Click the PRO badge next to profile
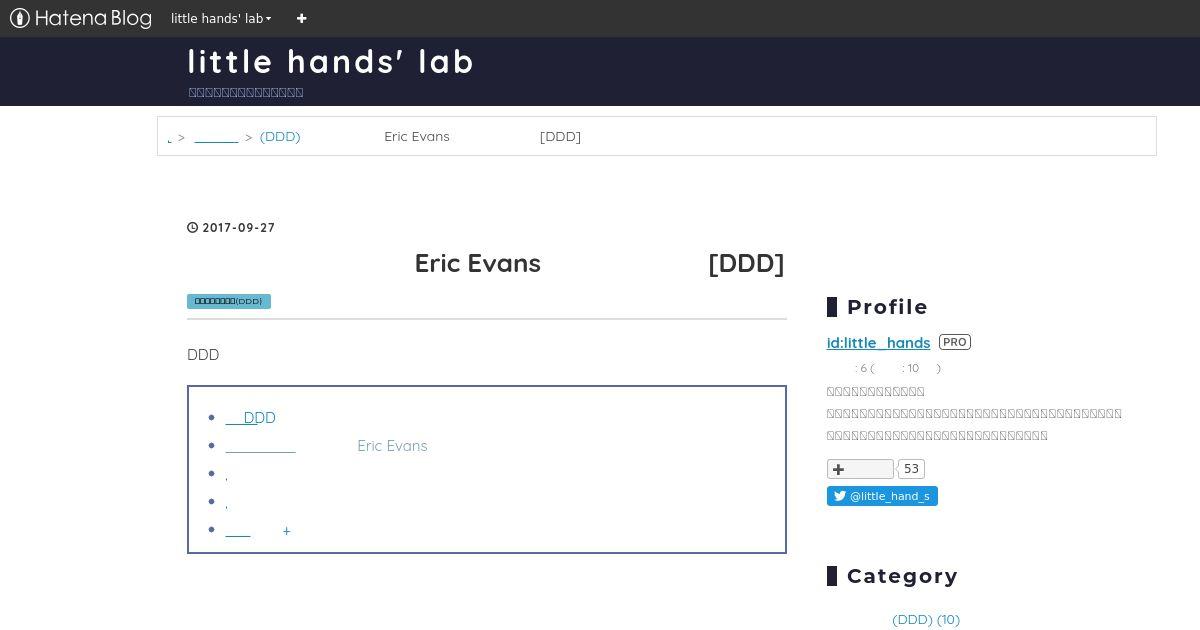Screen dimensions: 1200x630 click(x=955, y=342)
